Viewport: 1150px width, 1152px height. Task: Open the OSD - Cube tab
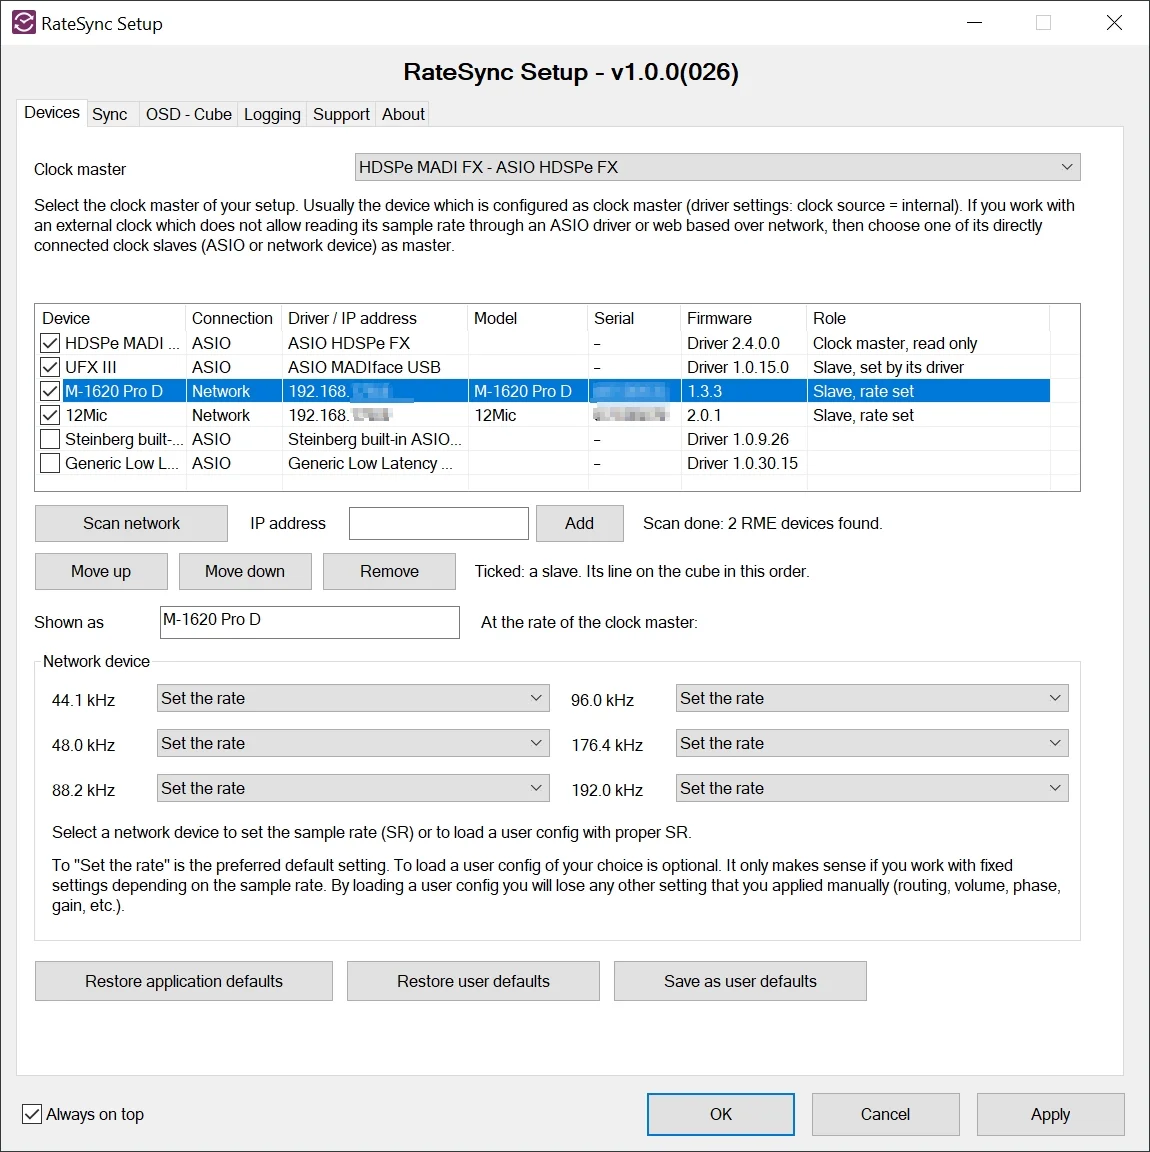[189, 115]
